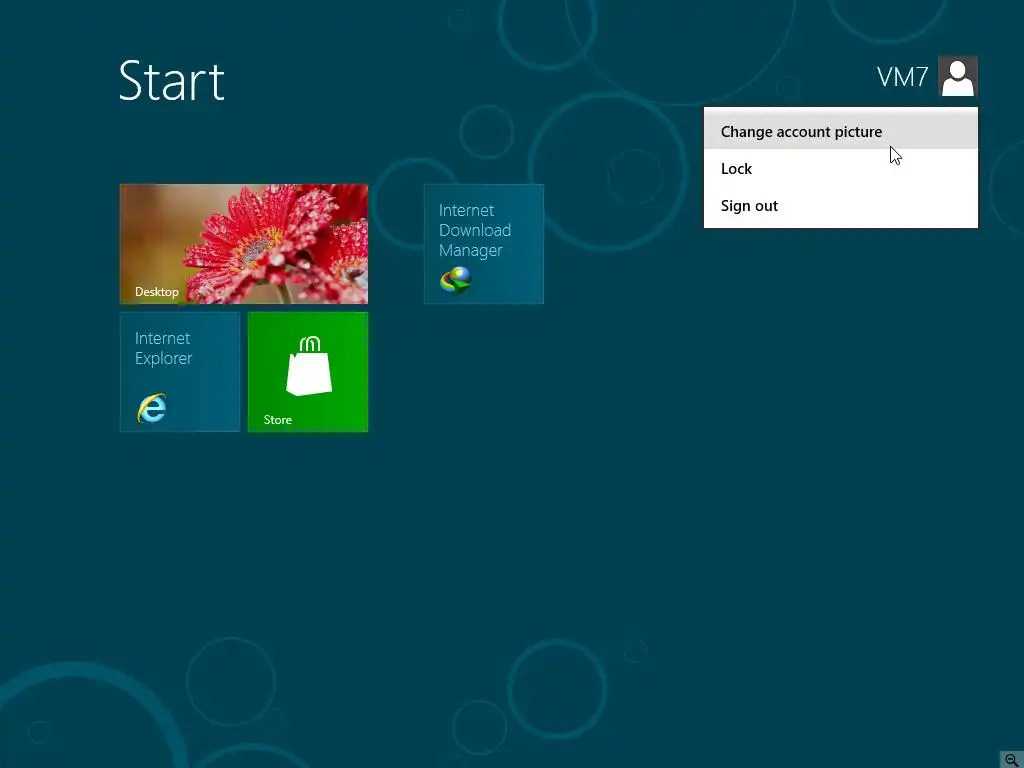Click the zoom-out icon in the bottom corner

[1012, 760]
